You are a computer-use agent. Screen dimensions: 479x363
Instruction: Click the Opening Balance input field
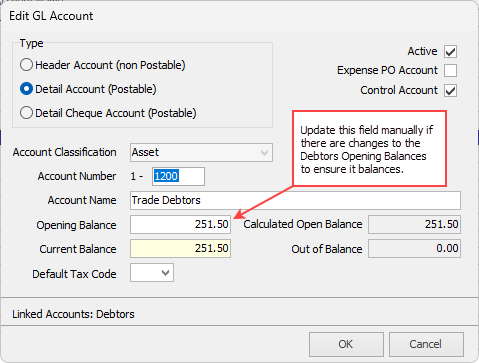[x=180, y=224]
